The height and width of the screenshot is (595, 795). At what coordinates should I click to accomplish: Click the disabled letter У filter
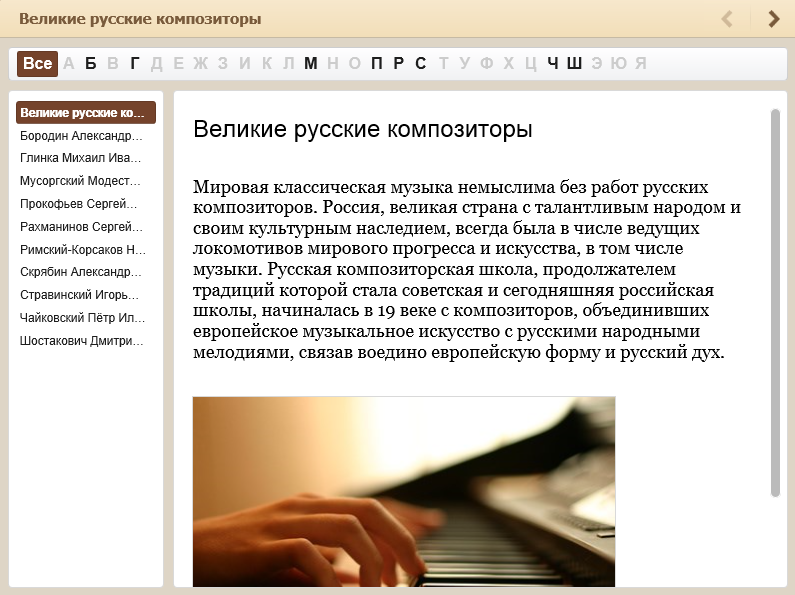[x=464, y=64]
